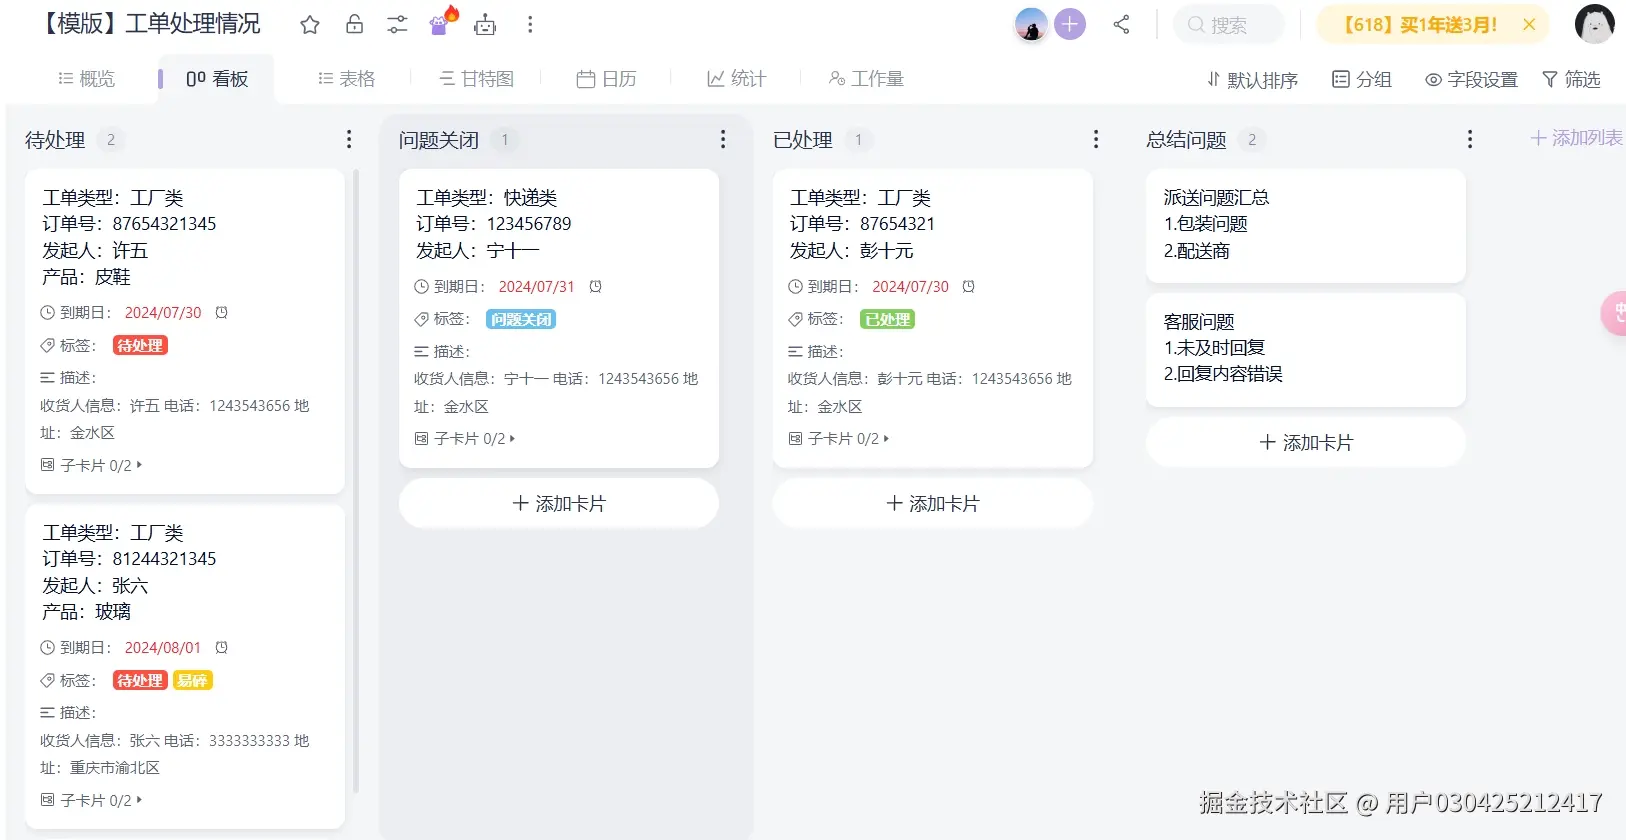Image resolution: width=1626 pixels, height=840 pixels.
Task: Click the tag icon before 标签 on 彭十元's card
Action: 795,320
